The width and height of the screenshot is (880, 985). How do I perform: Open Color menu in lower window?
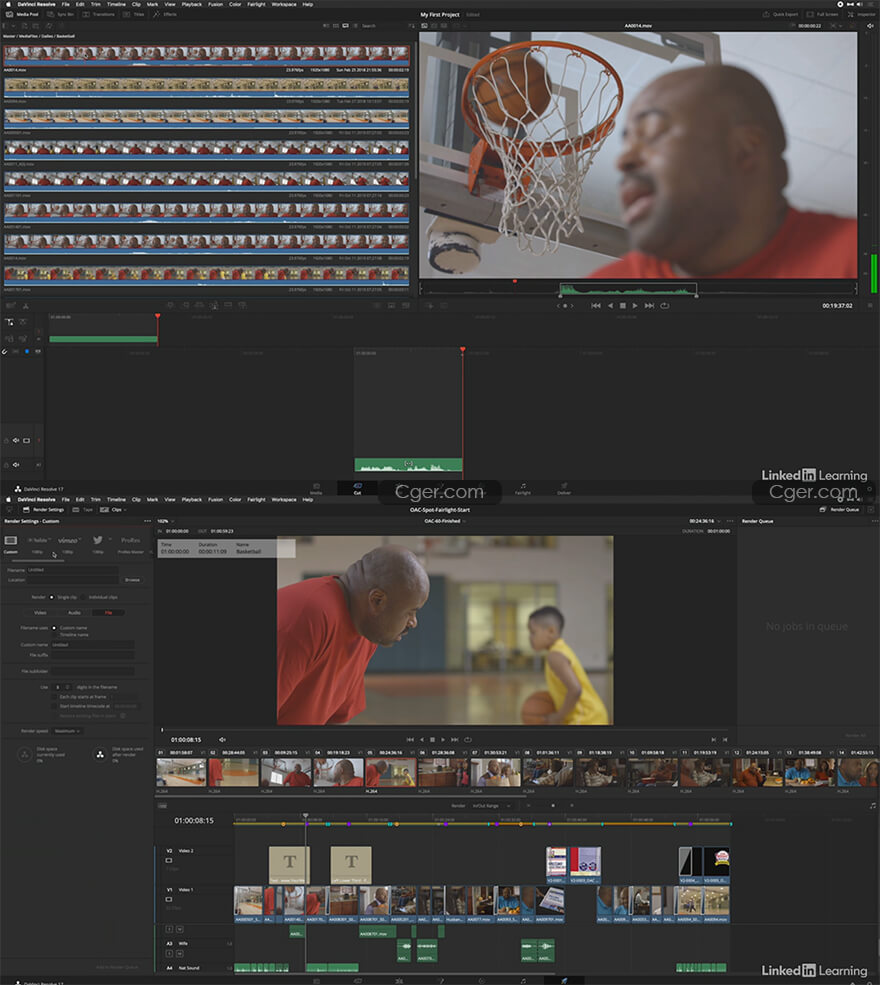(235, 500)
